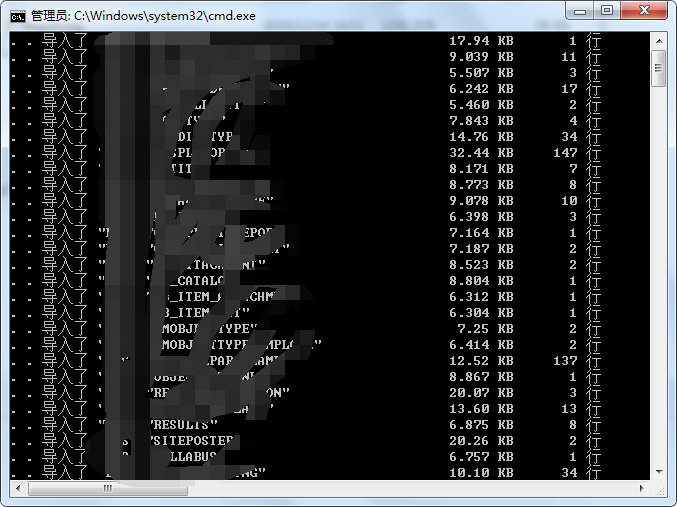Click row count 34 next to 14.76 KB

569,137
